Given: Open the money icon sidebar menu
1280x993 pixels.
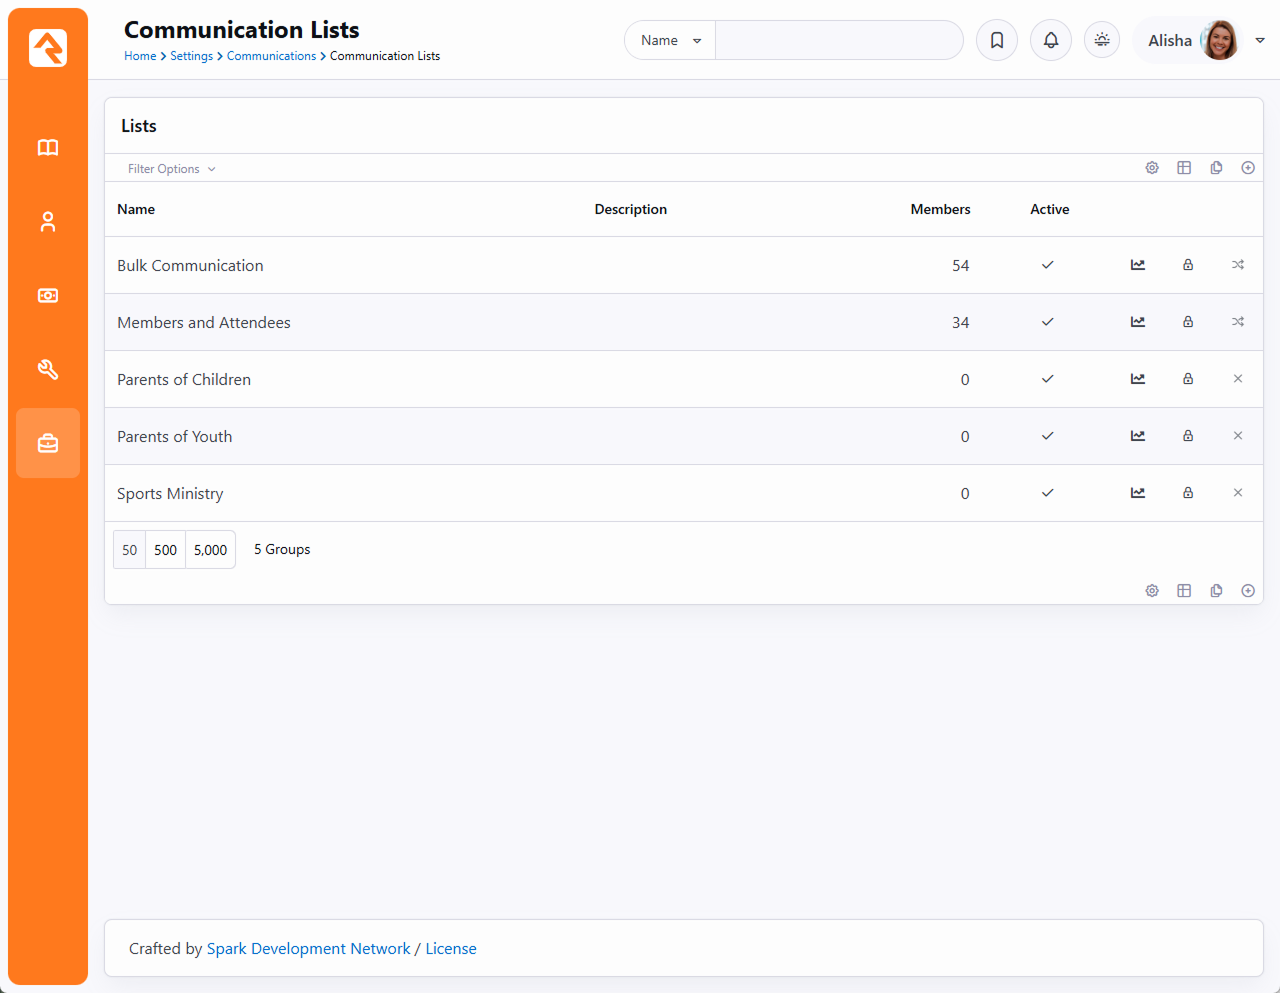Looking at the screenshot, I should pos(48,296).
